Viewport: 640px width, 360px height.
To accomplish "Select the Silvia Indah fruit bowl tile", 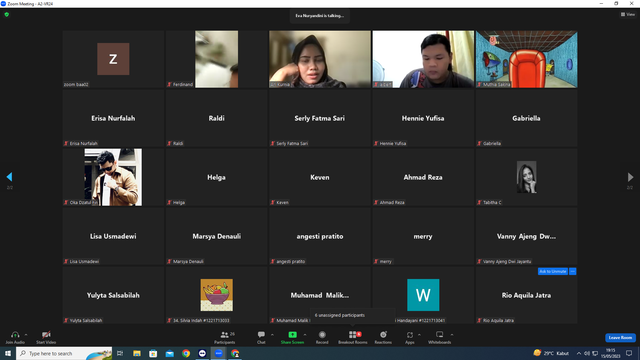I will click(216, 295).
